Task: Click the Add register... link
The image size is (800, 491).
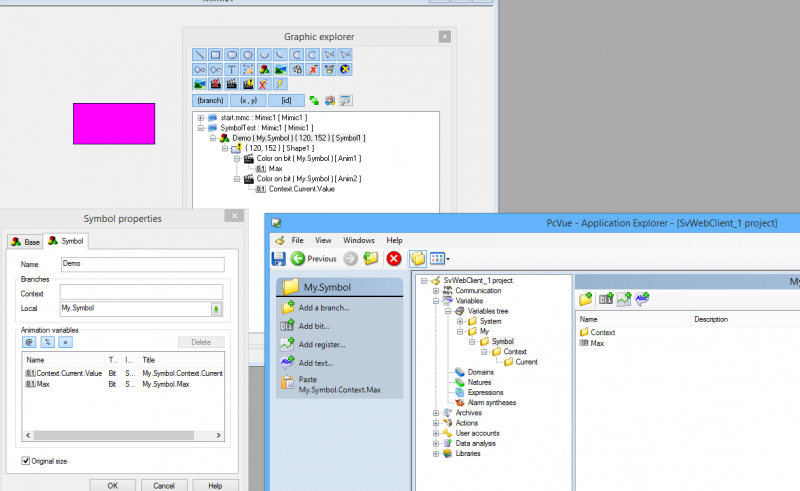Action: coord(322,345)
